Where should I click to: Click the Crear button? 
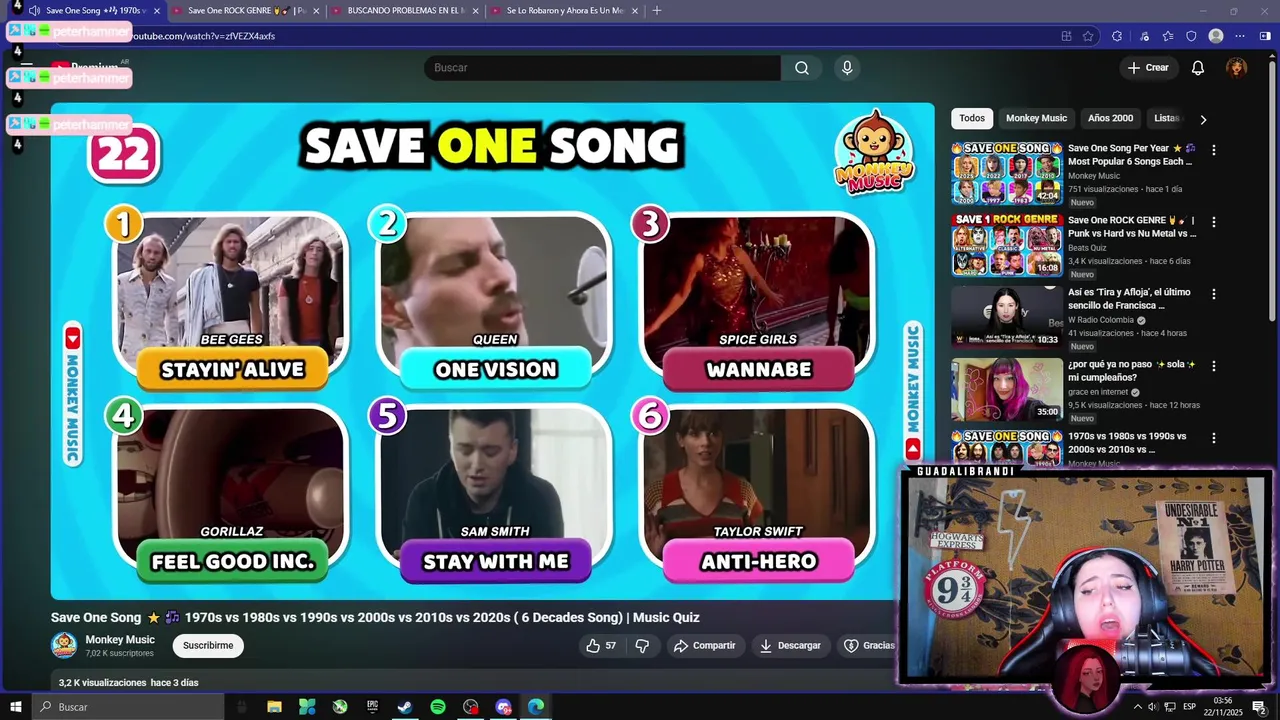(1148, 68)
